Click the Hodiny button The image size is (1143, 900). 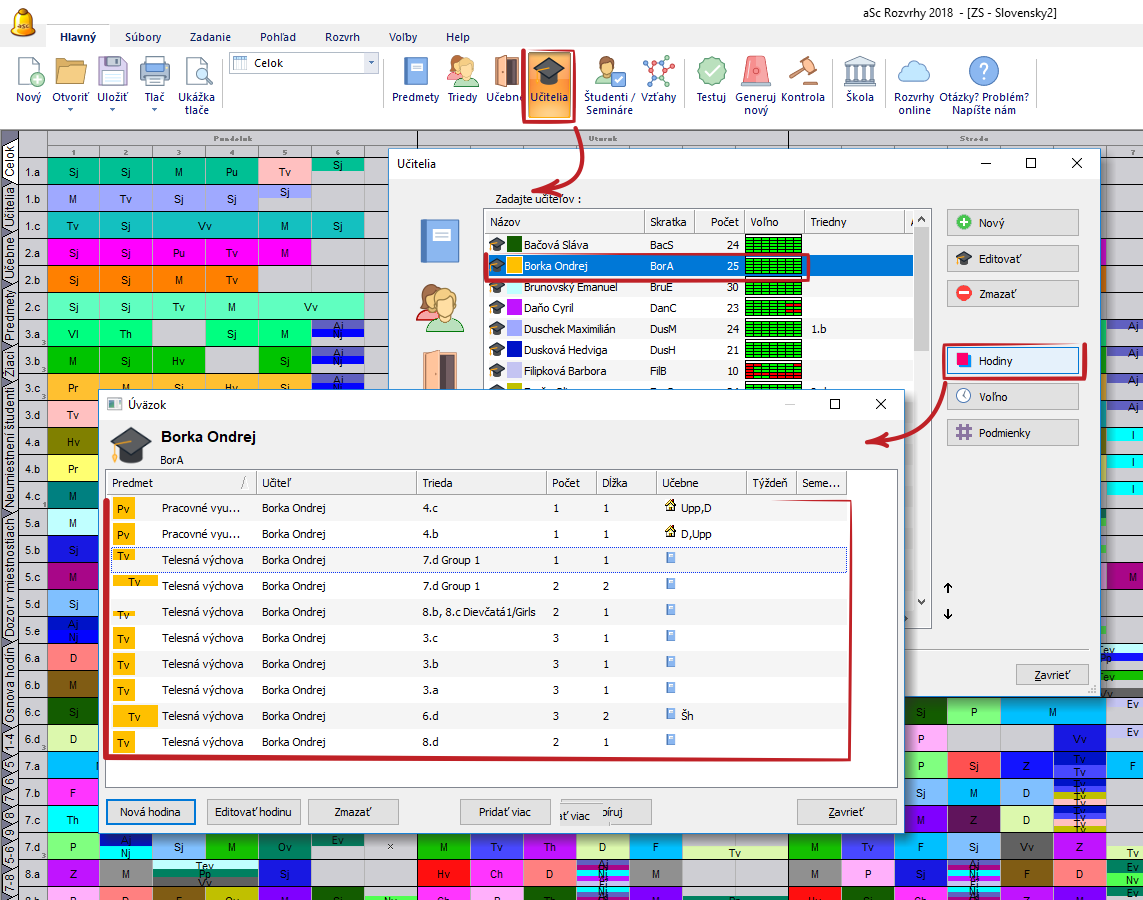[1013, 361]
